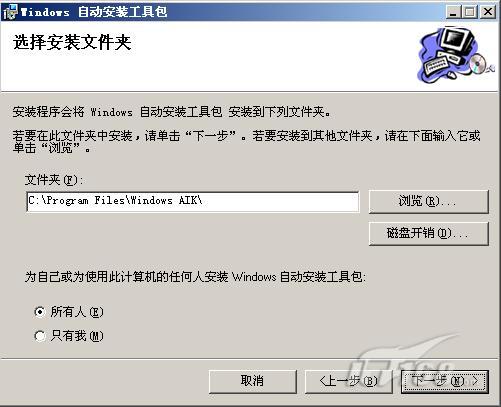501x407 pixels.
Task: Proceed with the 下一步(N) button
Action: pyautogui.click(x=445, y=381)
